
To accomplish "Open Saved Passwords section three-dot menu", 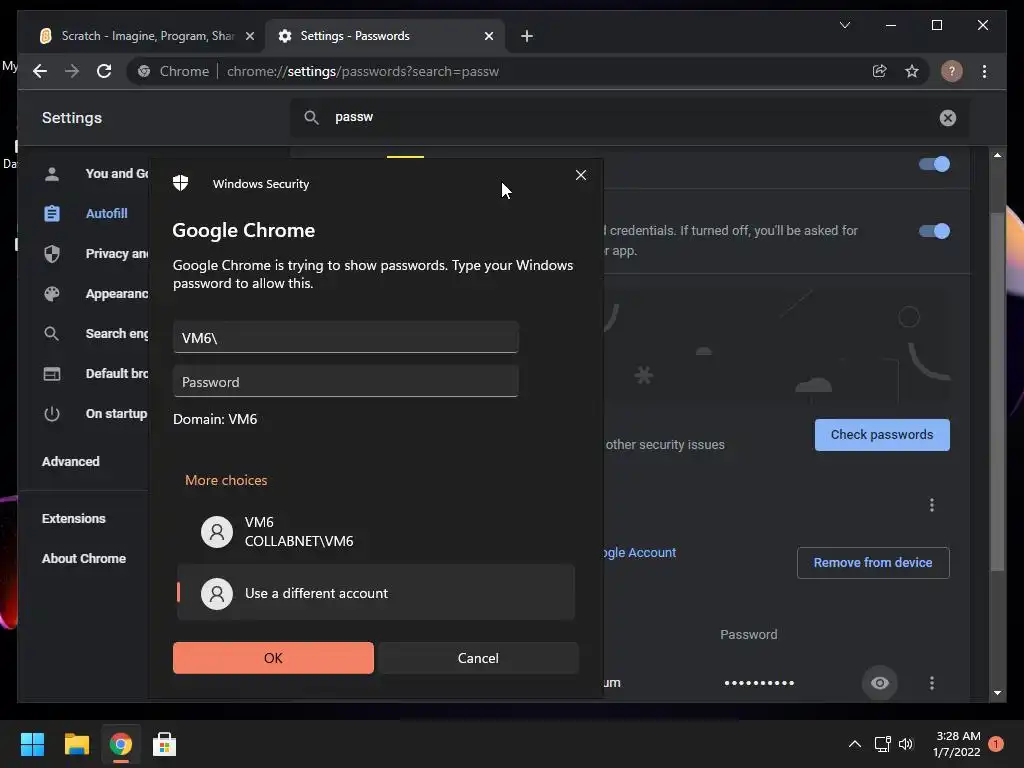I will pyautogui.click(x=932, y=505).
